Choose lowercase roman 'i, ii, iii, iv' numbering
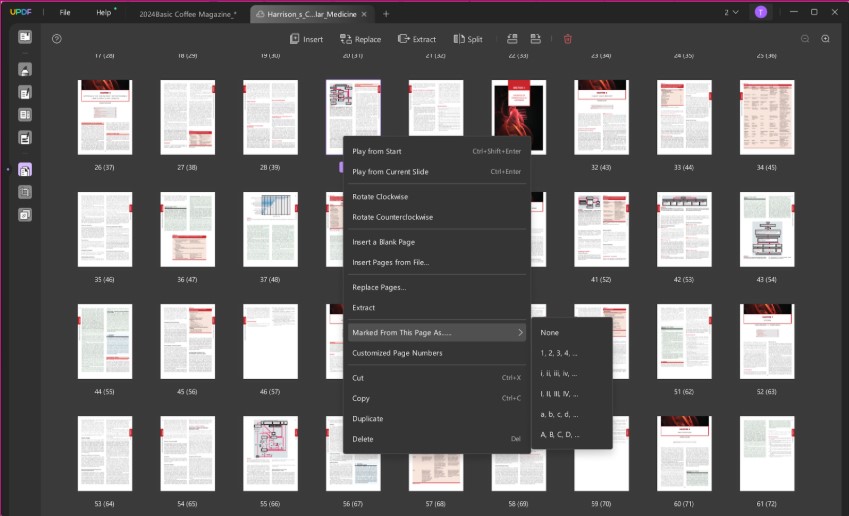 pos(558,373)
